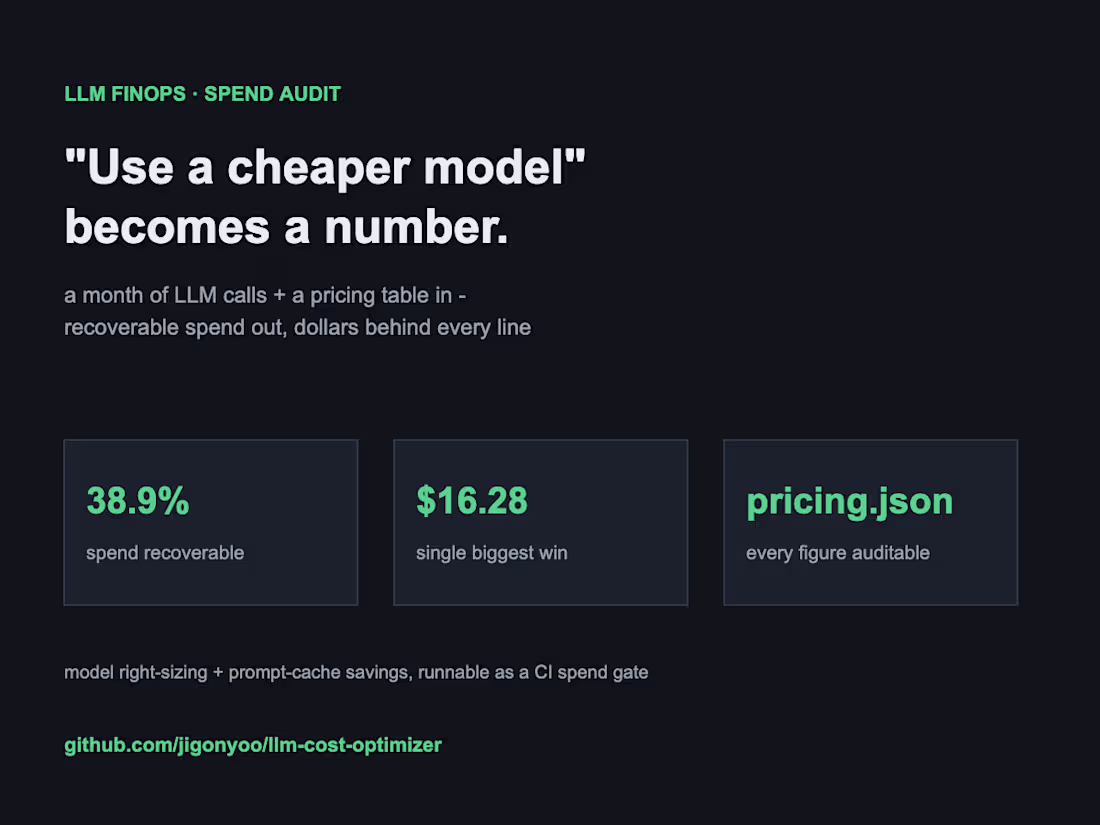The height and width of the screenshot is (825, 1100).
Task: Click the green $16.28 figure
Action: tap(471, 501)
